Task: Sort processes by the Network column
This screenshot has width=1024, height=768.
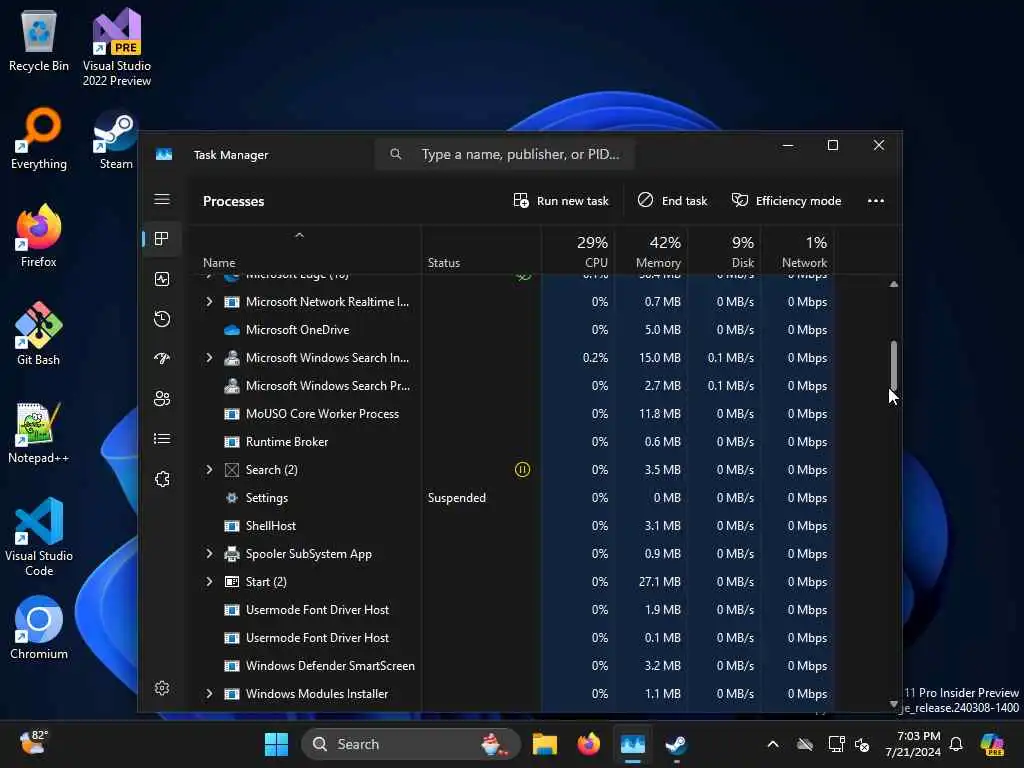Action: coord(797,251)
